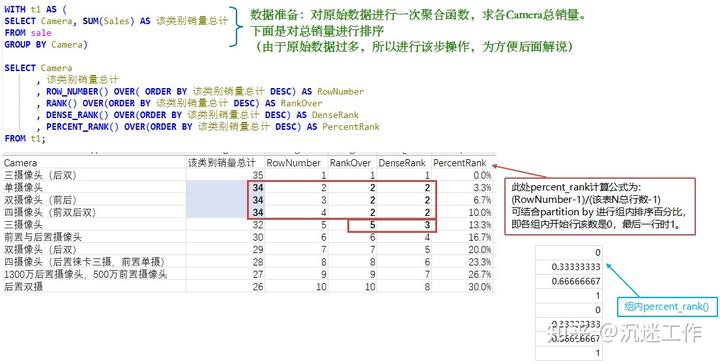Click the 前置与后置摄像头 row cell
The height and width of the screenshot is (364, 720).
pos(94,237)
